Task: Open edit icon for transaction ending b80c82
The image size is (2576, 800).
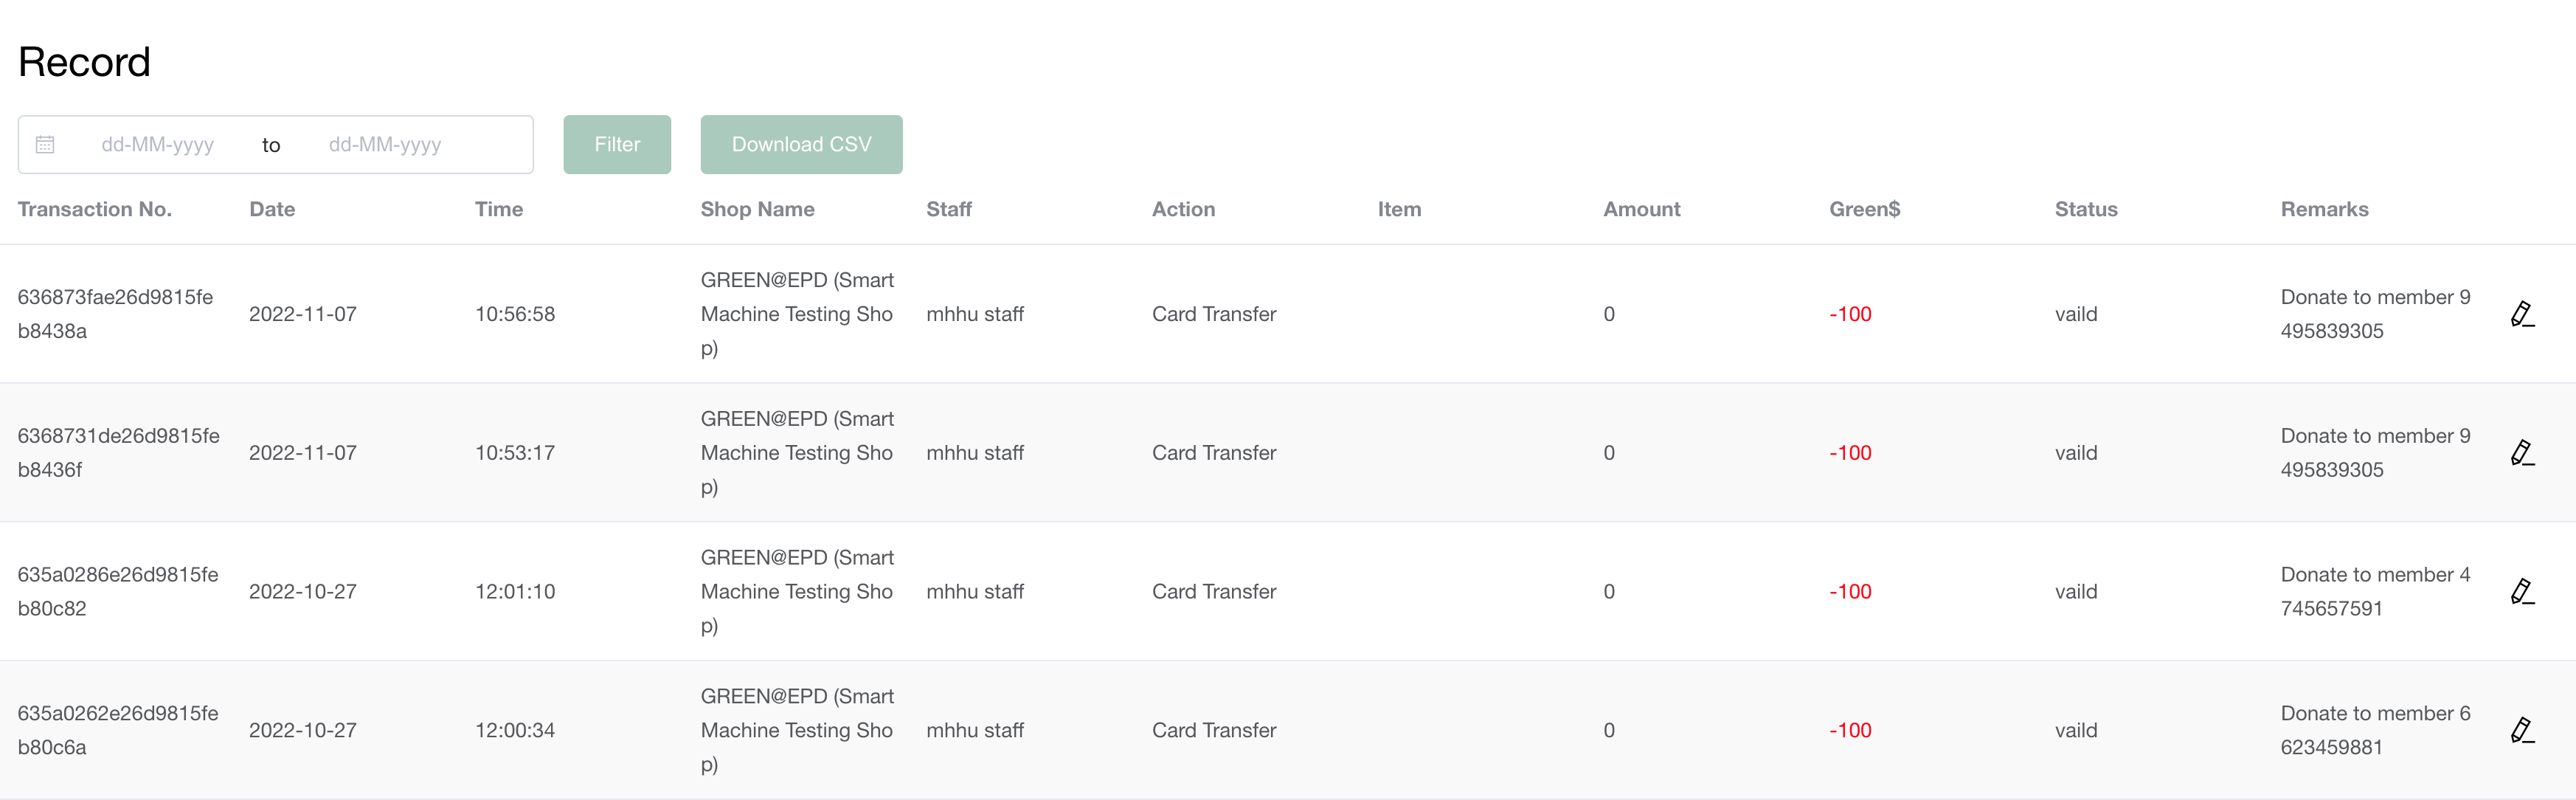Action: coord(2521,592)
